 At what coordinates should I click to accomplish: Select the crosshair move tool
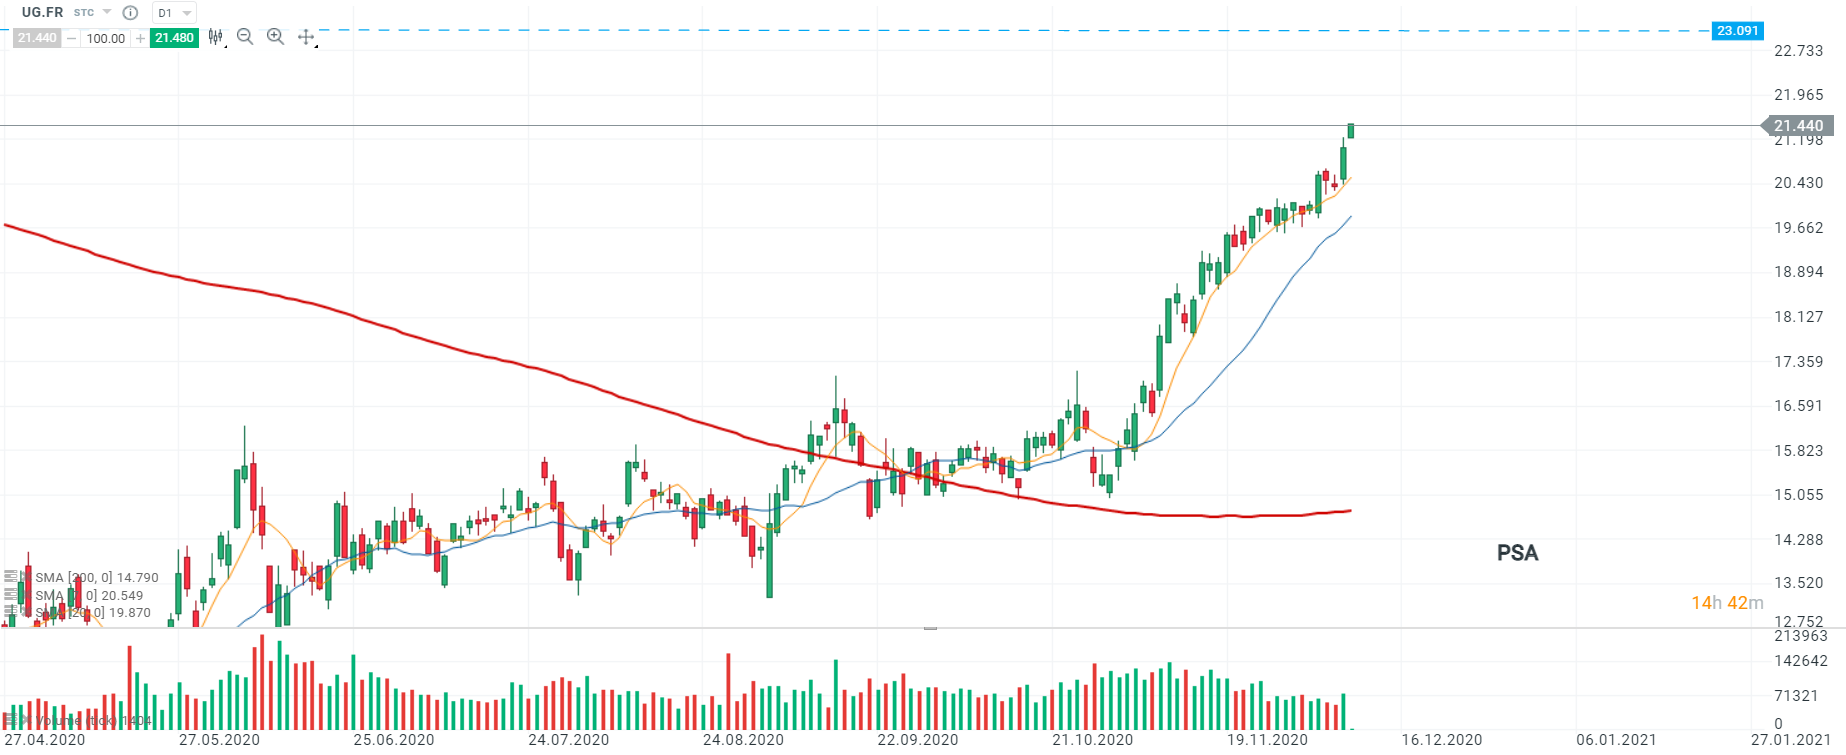306,37
